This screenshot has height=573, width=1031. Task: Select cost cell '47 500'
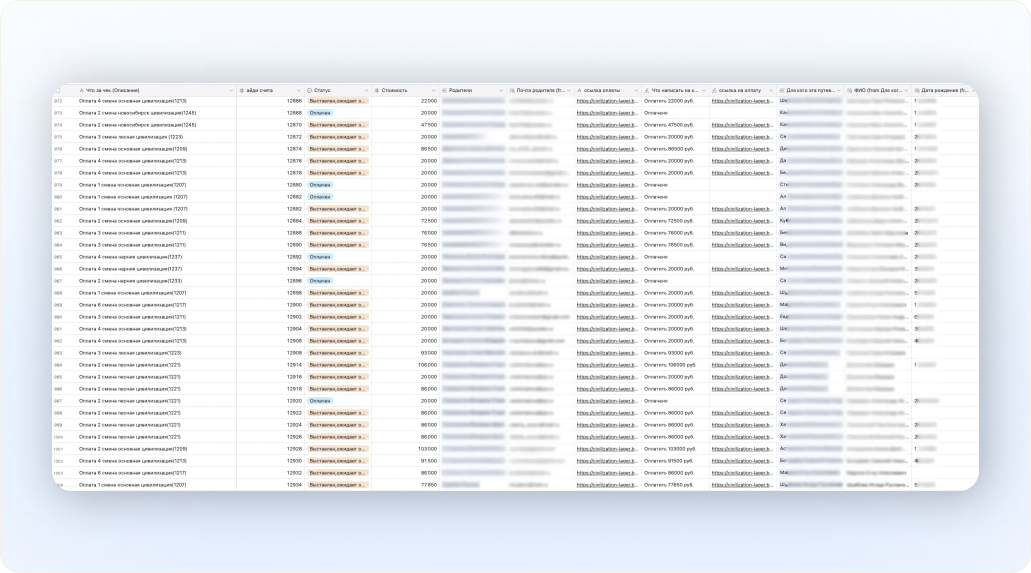429,125
